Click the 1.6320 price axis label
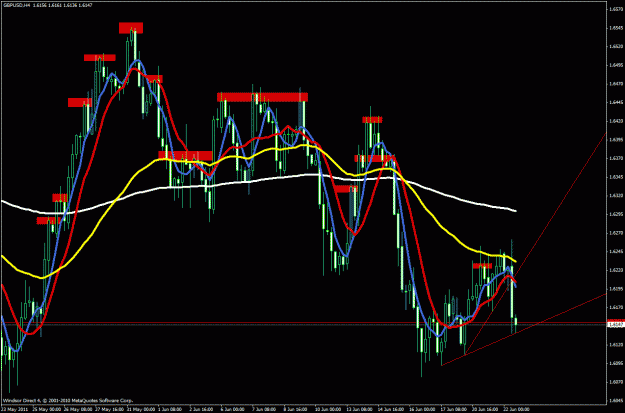Viewport: 625px width, 413px height. pos(615,195)
